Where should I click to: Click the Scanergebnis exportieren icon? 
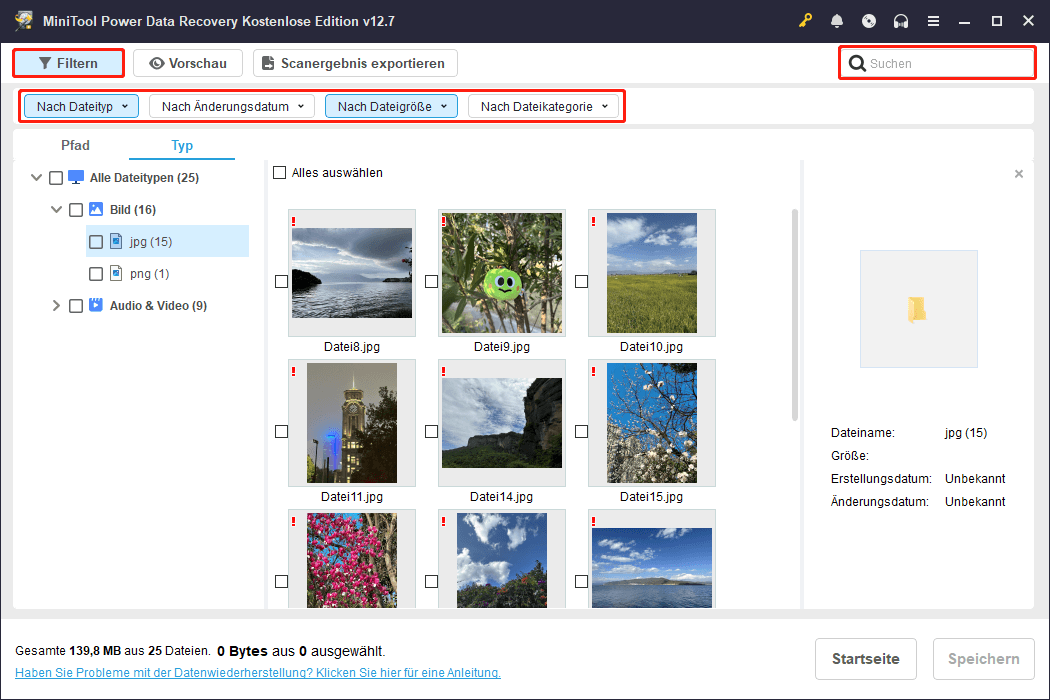(x=266, y=63)
